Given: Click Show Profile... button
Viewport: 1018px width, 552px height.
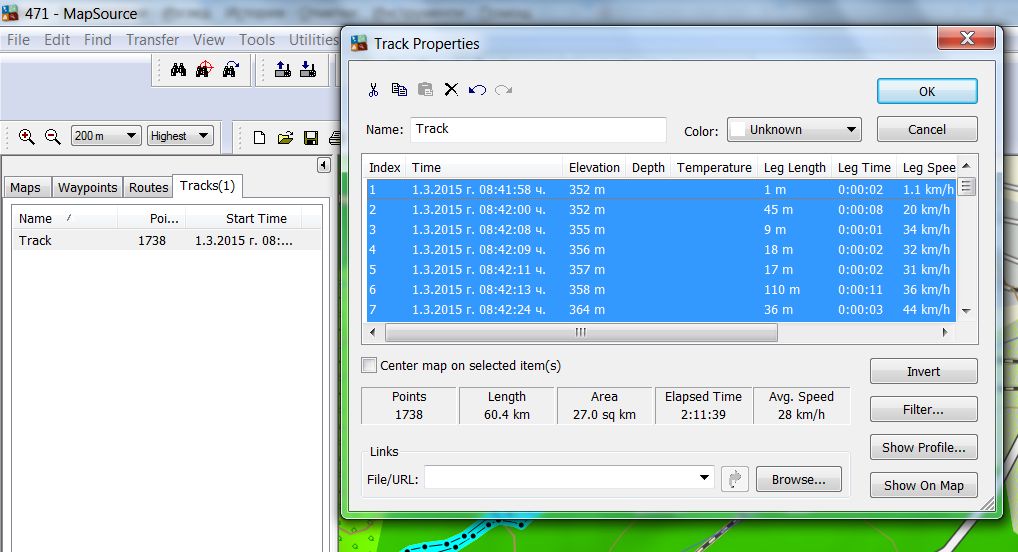Looking at the screenshot, I should [x=923, y=447].
